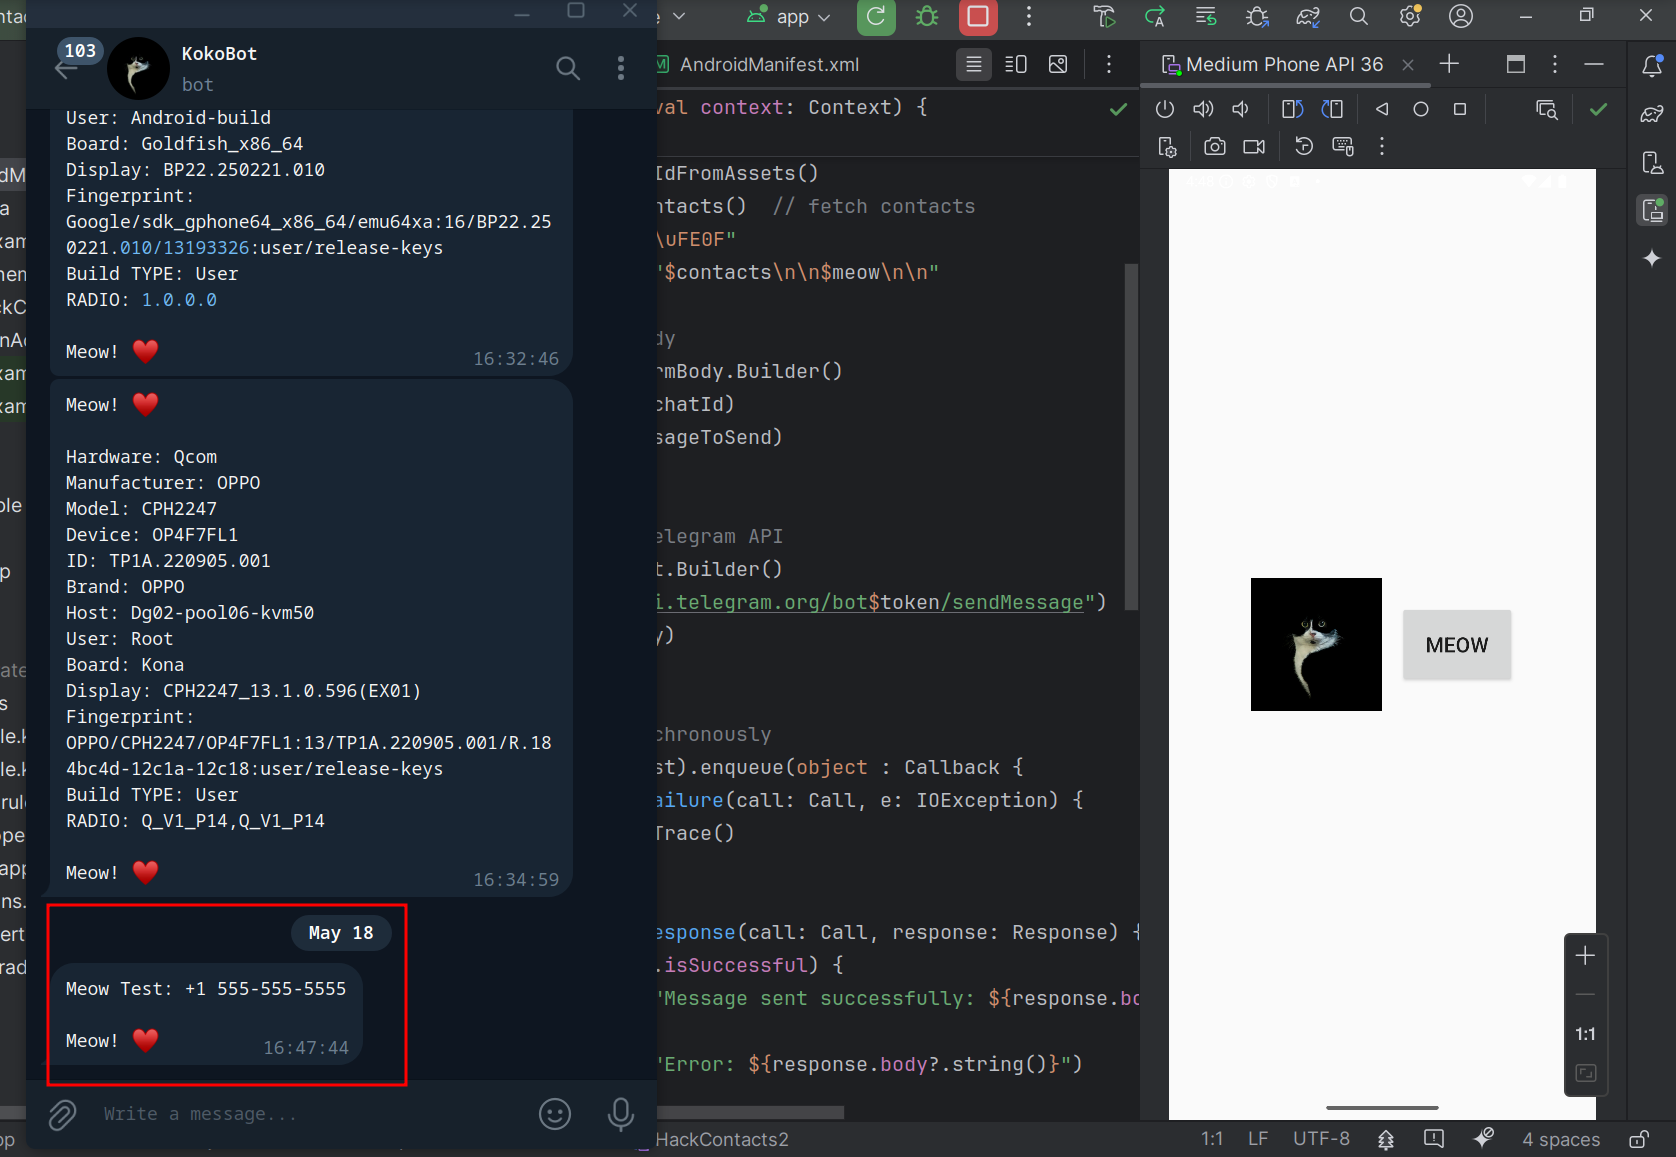Open Gradle tool window from sidebar
Image resolution: width=1676 pixels, height=1157 pixels.
[x=1652, y=114]
